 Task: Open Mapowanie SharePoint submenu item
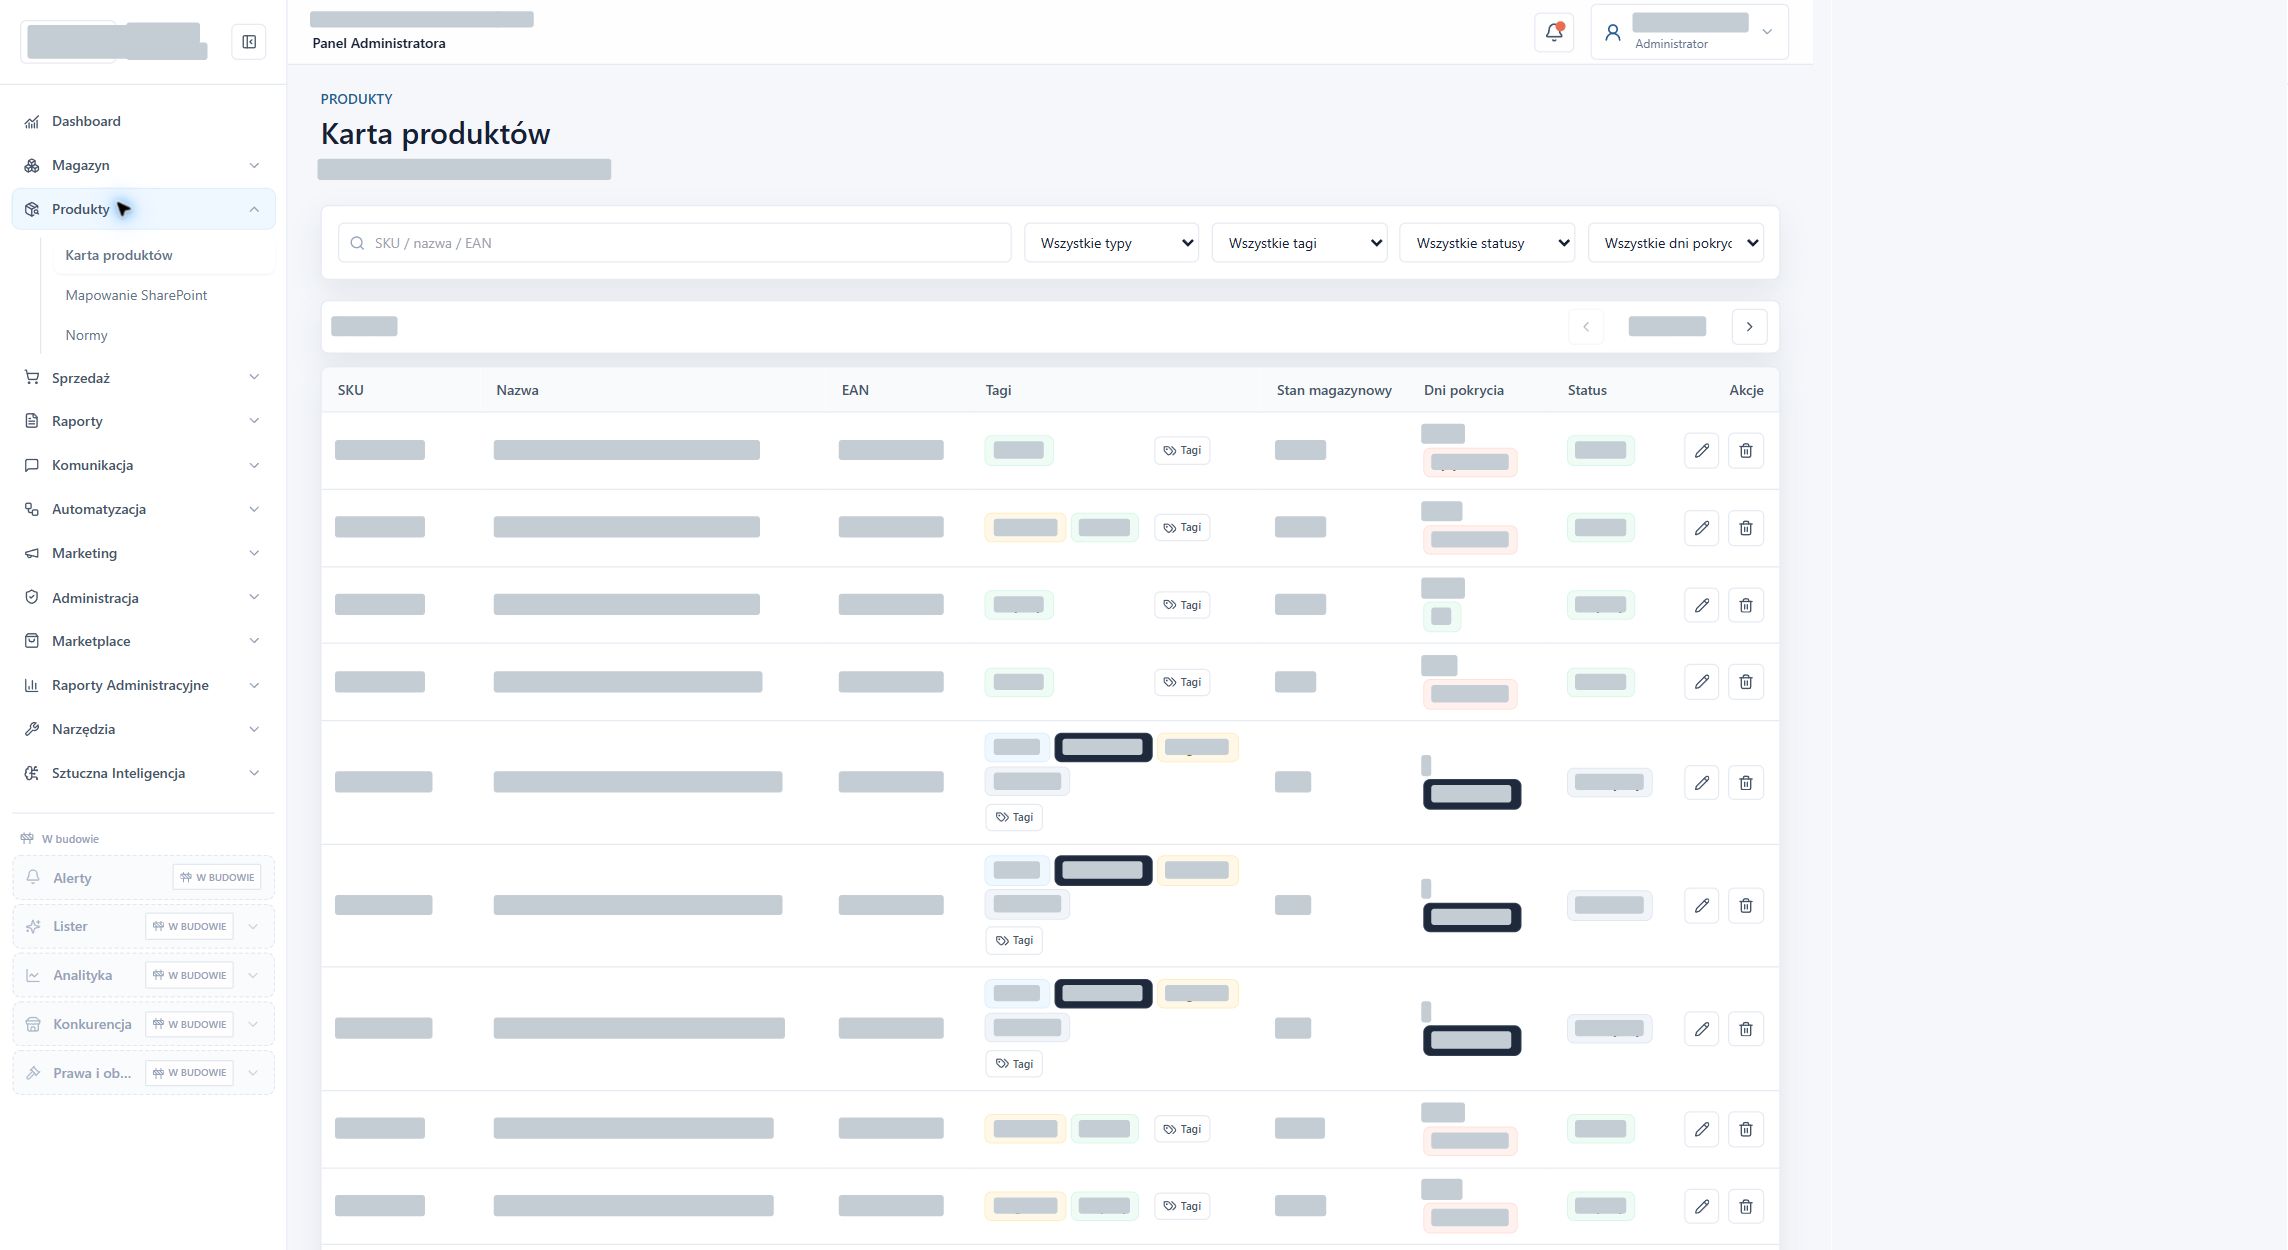point(136,295)
